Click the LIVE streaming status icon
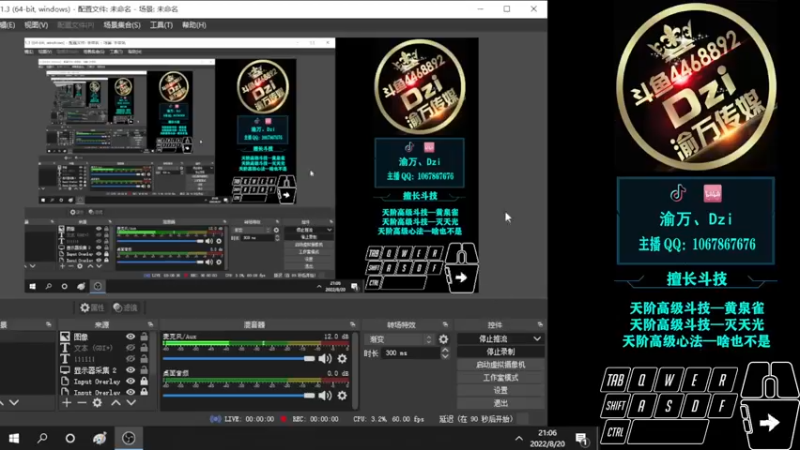 [x=215, y=419]
